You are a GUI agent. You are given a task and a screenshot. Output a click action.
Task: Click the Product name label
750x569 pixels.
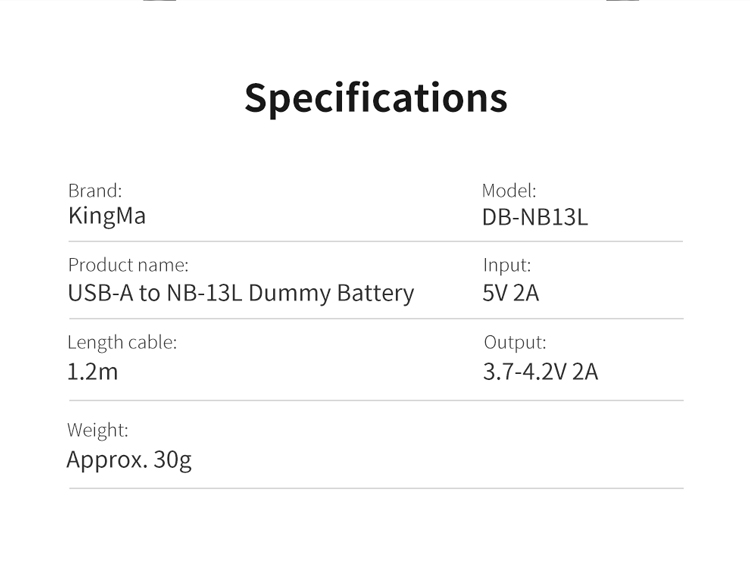[128, 265]
